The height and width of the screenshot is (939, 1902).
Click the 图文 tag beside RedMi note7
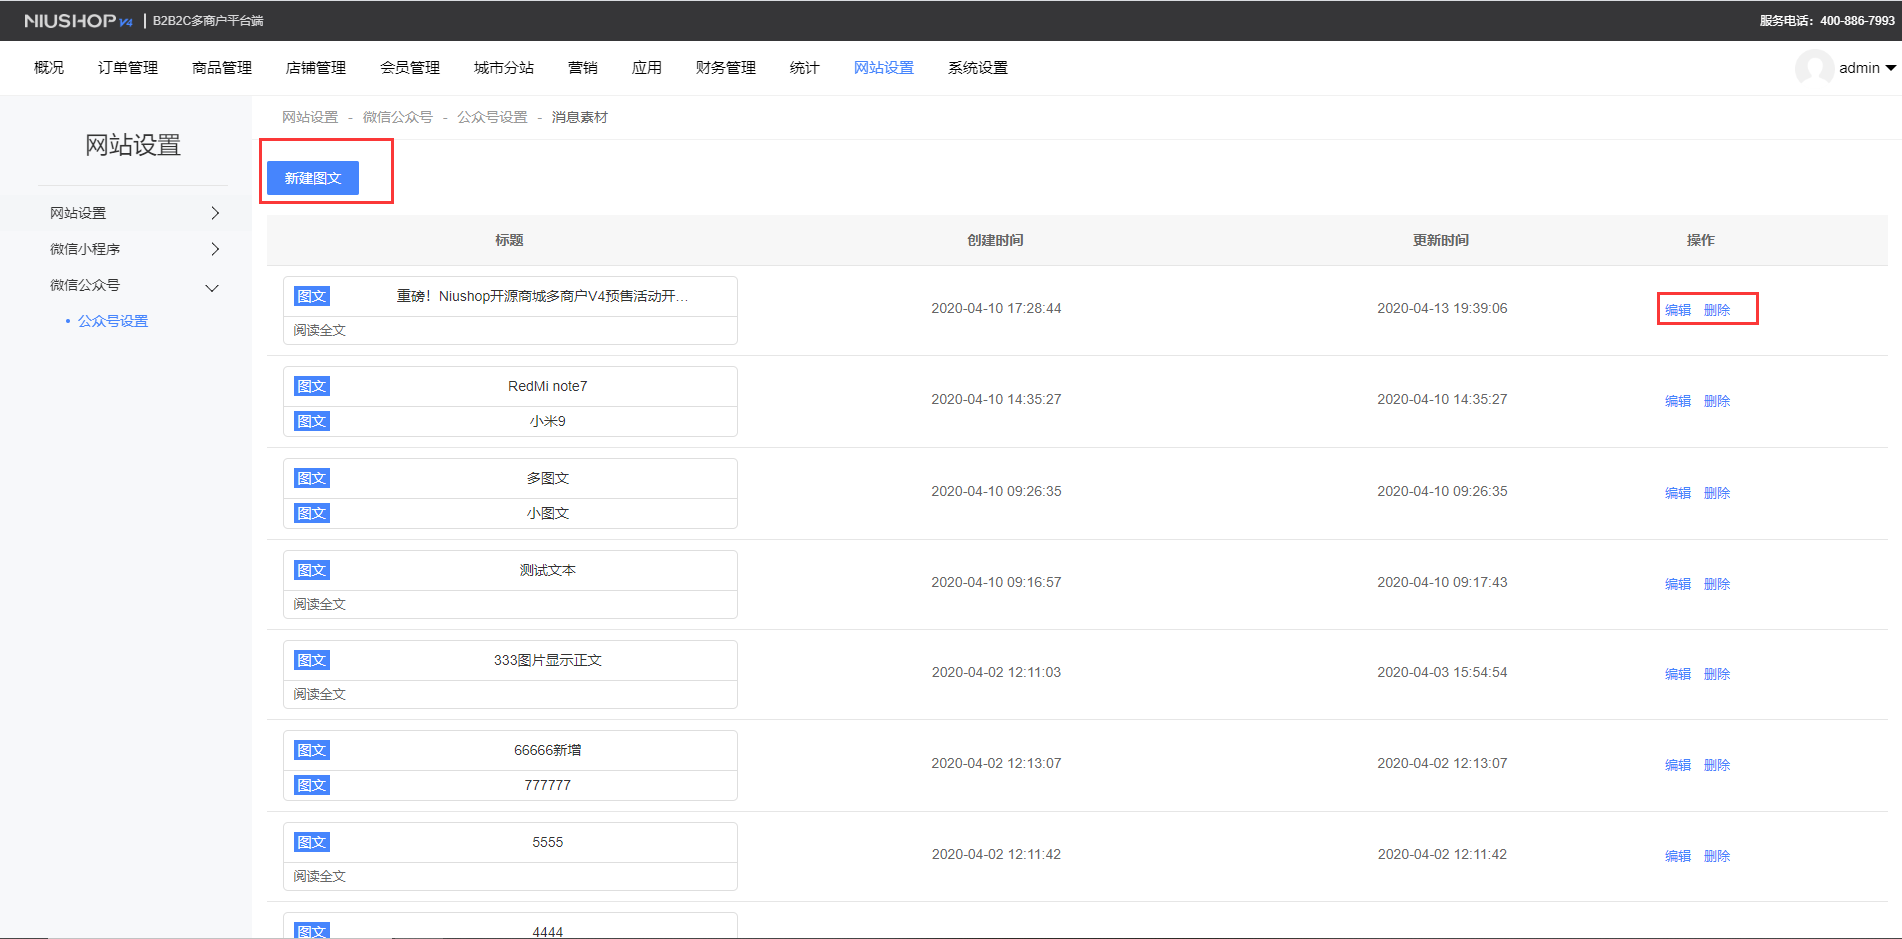(312, 386)
